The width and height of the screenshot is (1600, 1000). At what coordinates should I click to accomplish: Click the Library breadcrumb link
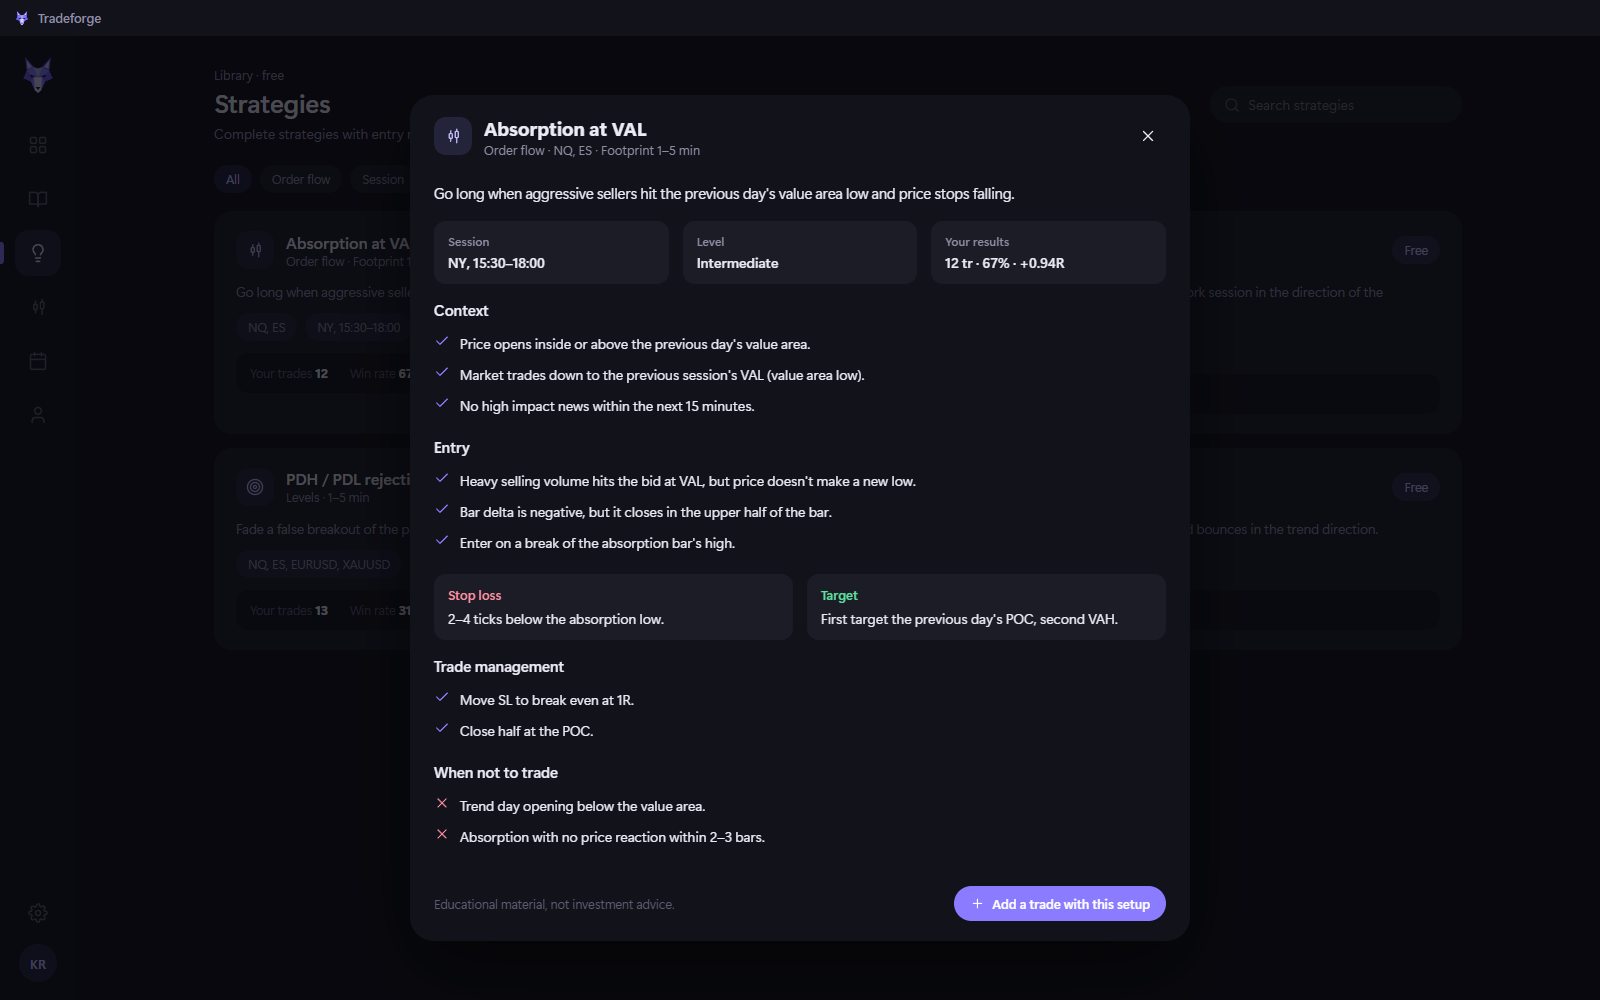[233, 76]
